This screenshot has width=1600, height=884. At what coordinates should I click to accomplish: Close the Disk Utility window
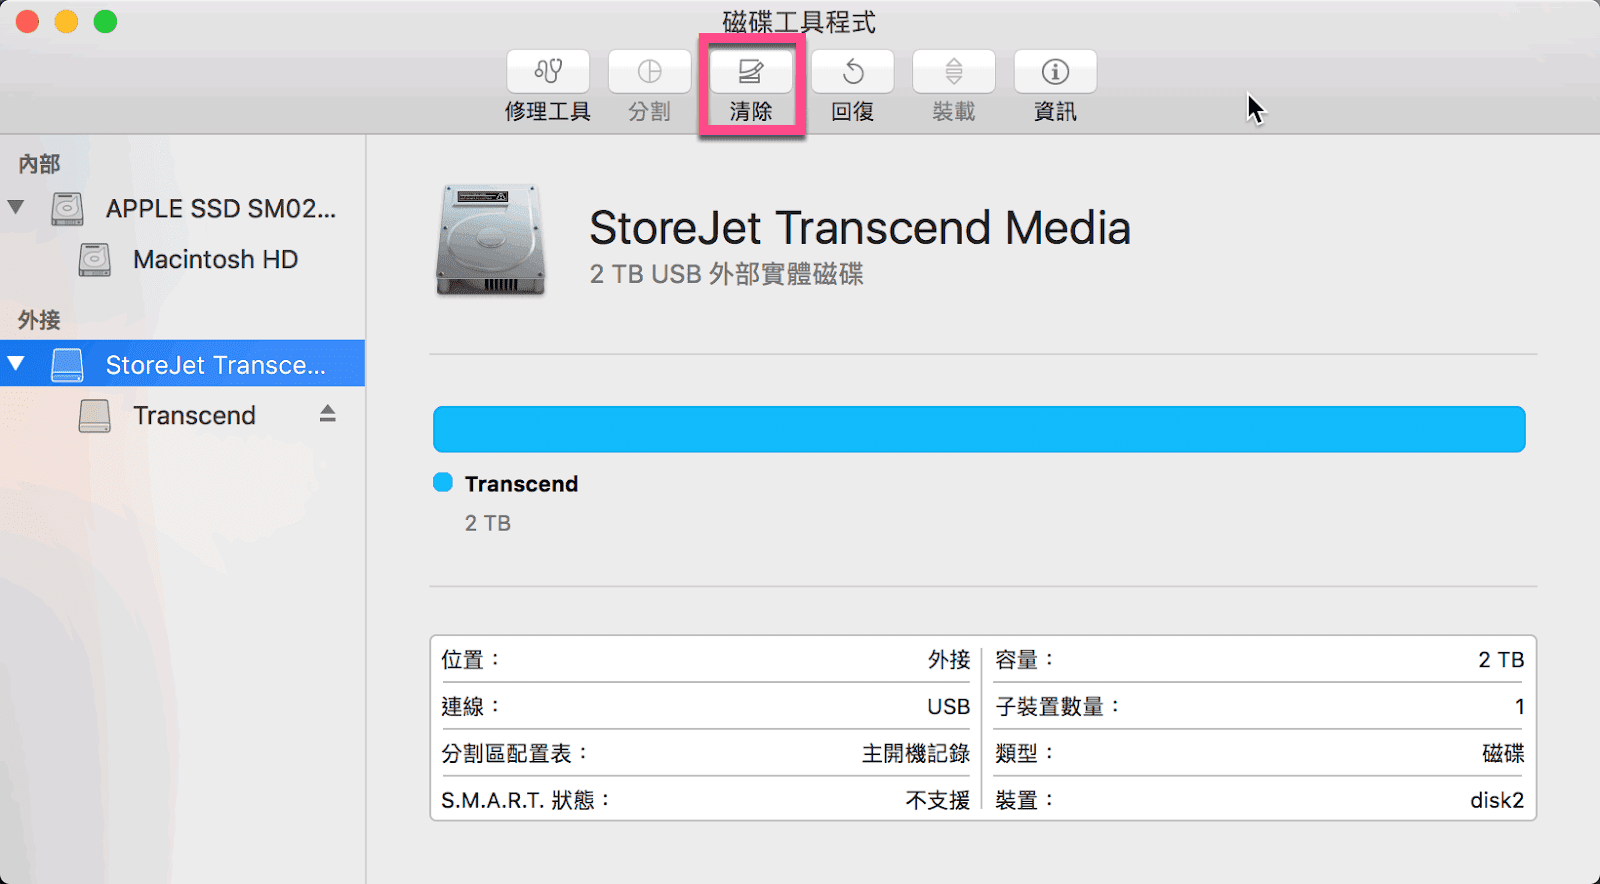28,21
